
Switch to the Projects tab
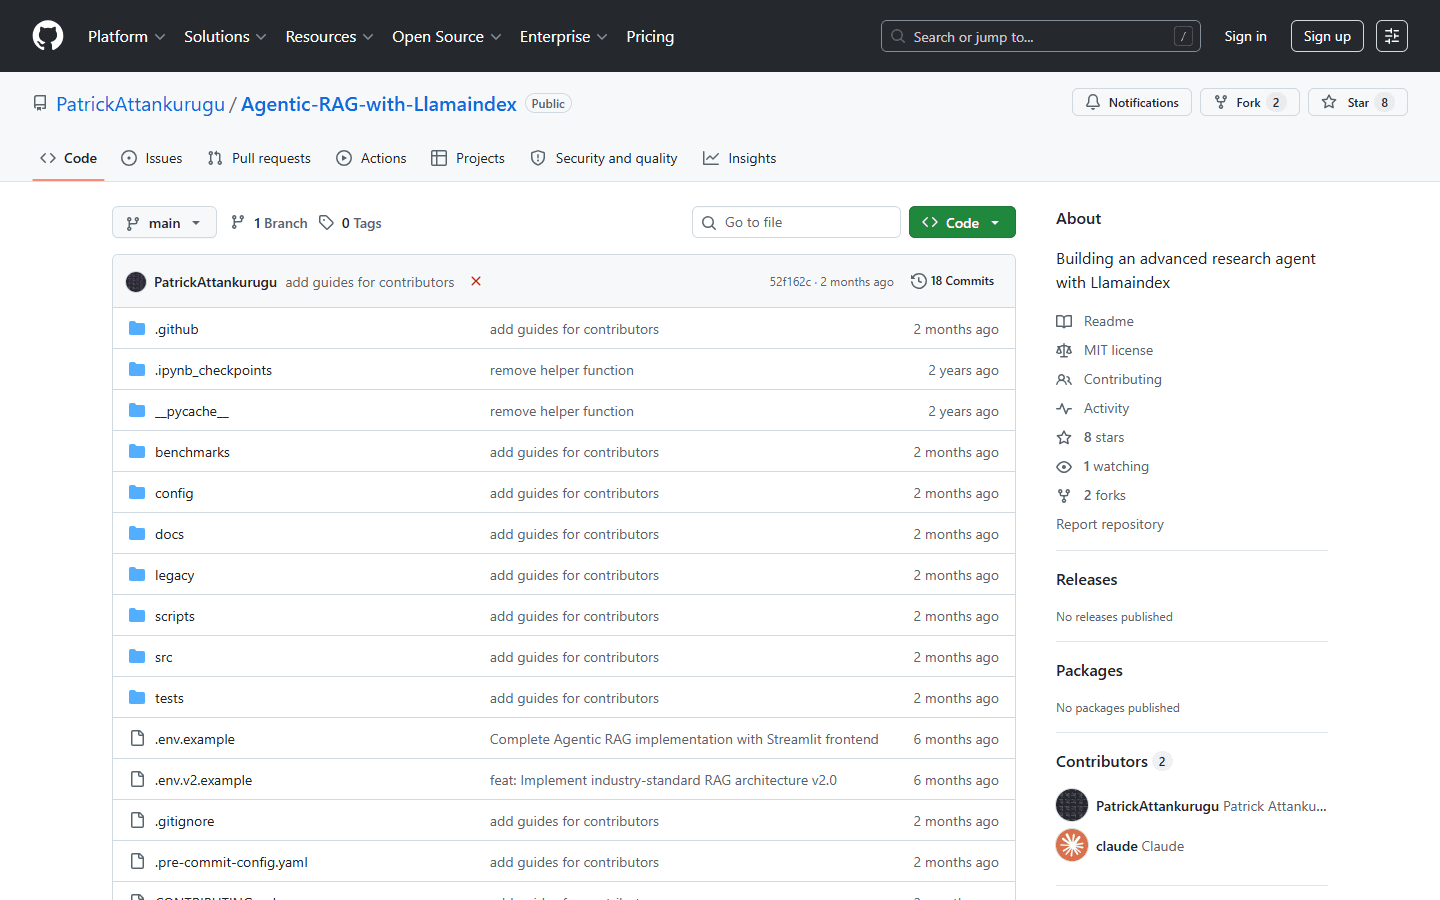click(468, 158)
